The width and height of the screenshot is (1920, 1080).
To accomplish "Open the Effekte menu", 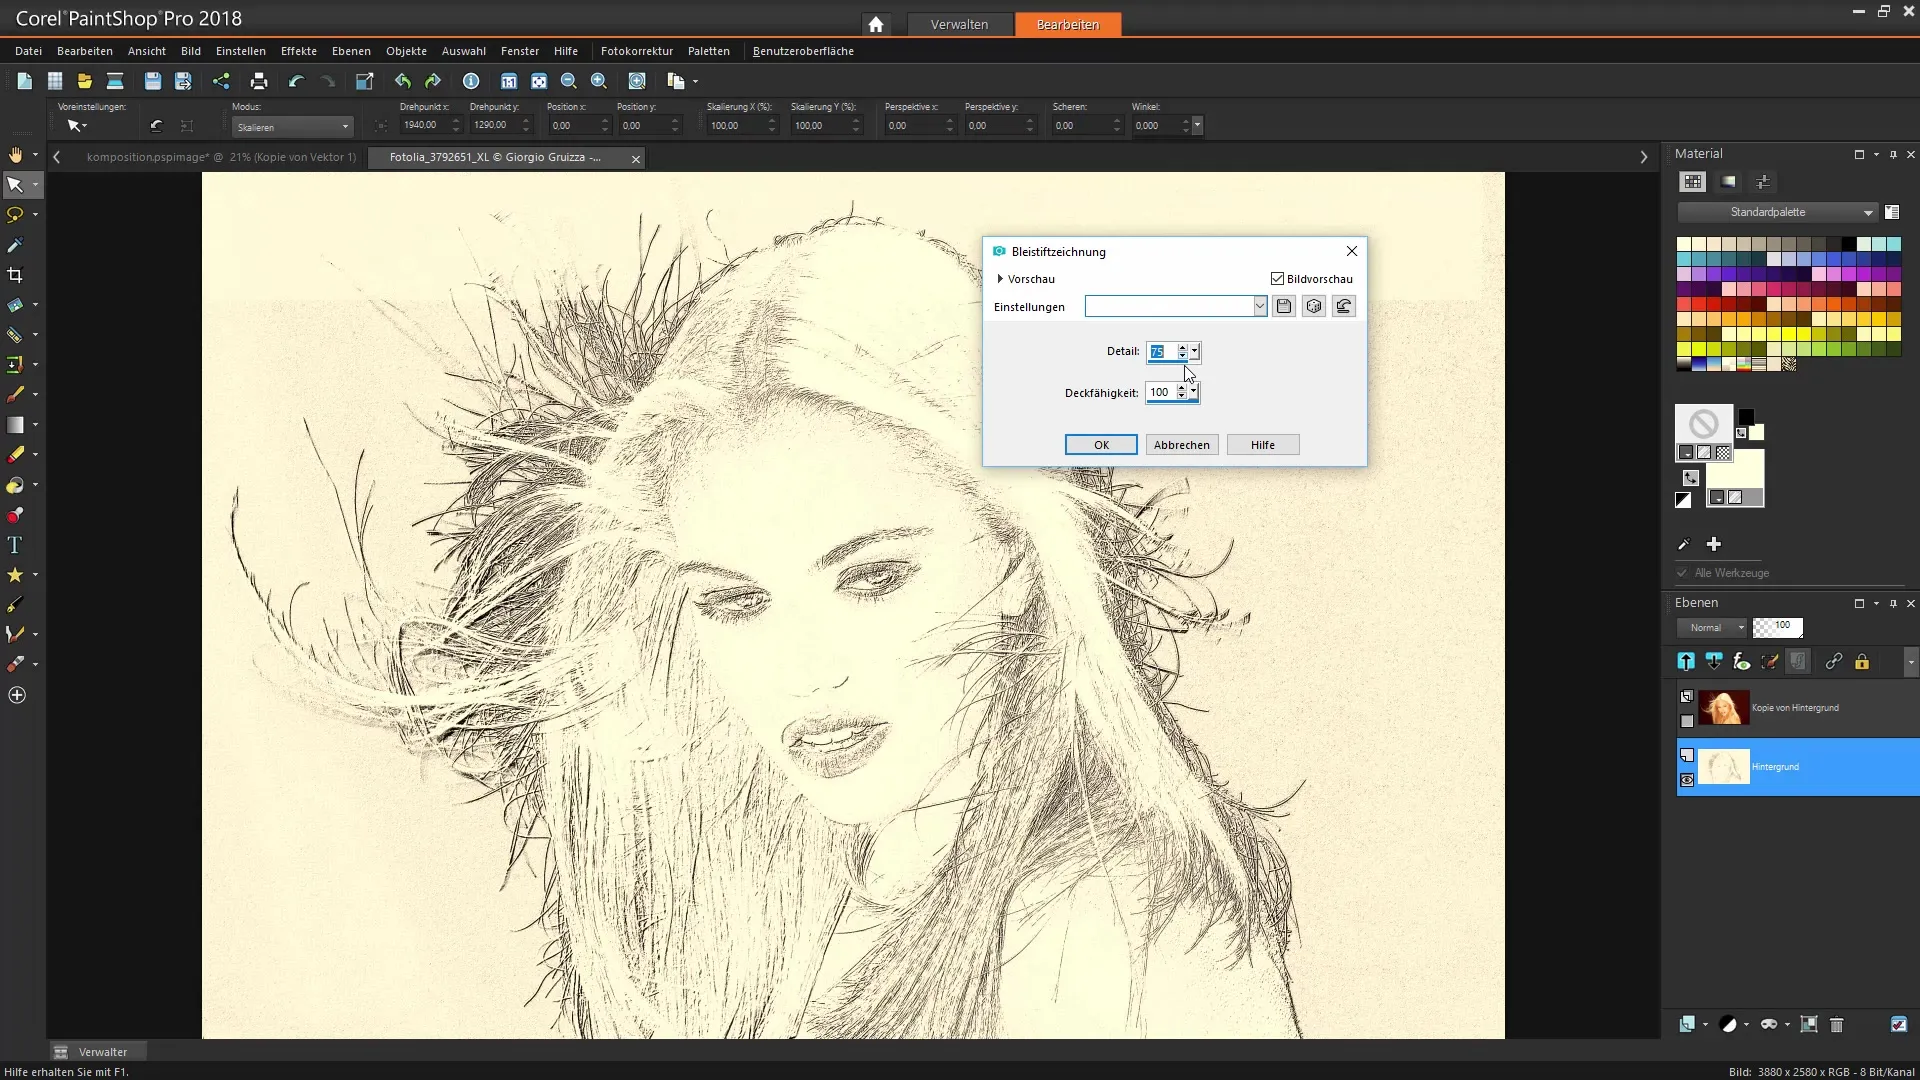I will point(298,51).
